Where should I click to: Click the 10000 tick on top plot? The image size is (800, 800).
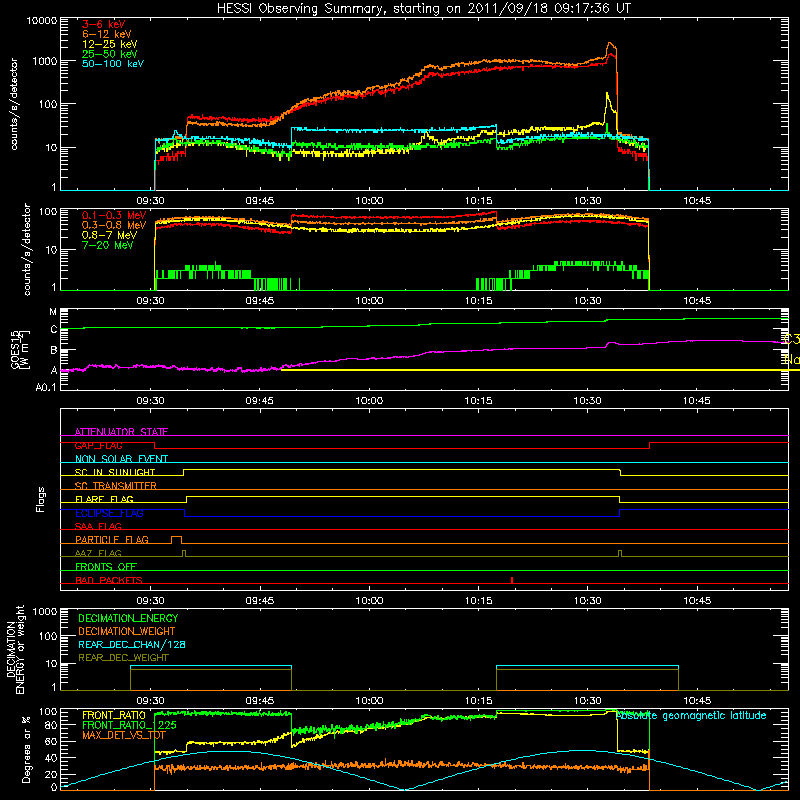pos(42,20)
